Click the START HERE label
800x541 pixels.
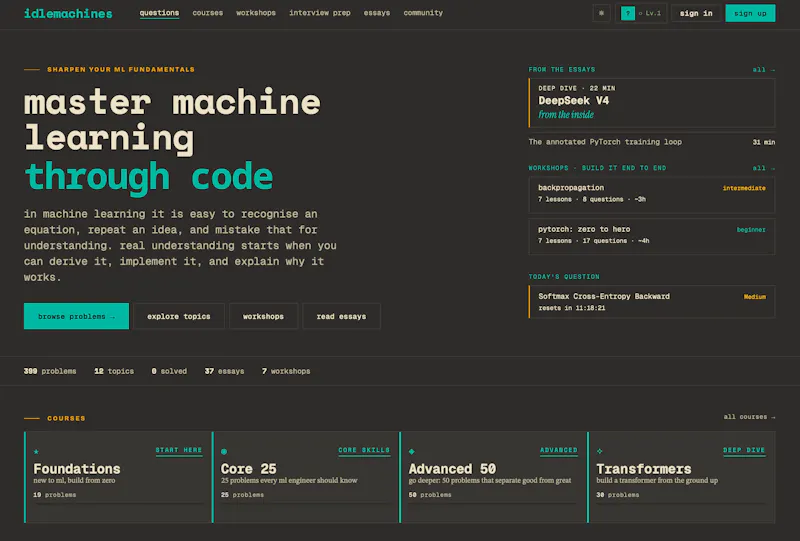tap(179, 450)
